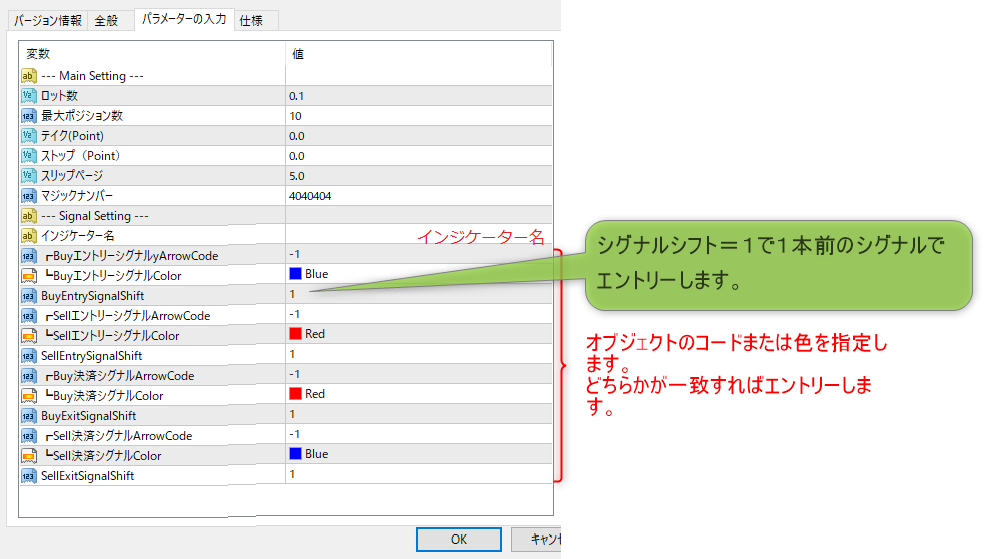Viewport: 998px width, 559px height.
Task: Click integer icon beside Sell決済シグナルArrowCode
Action: [28, 436]
